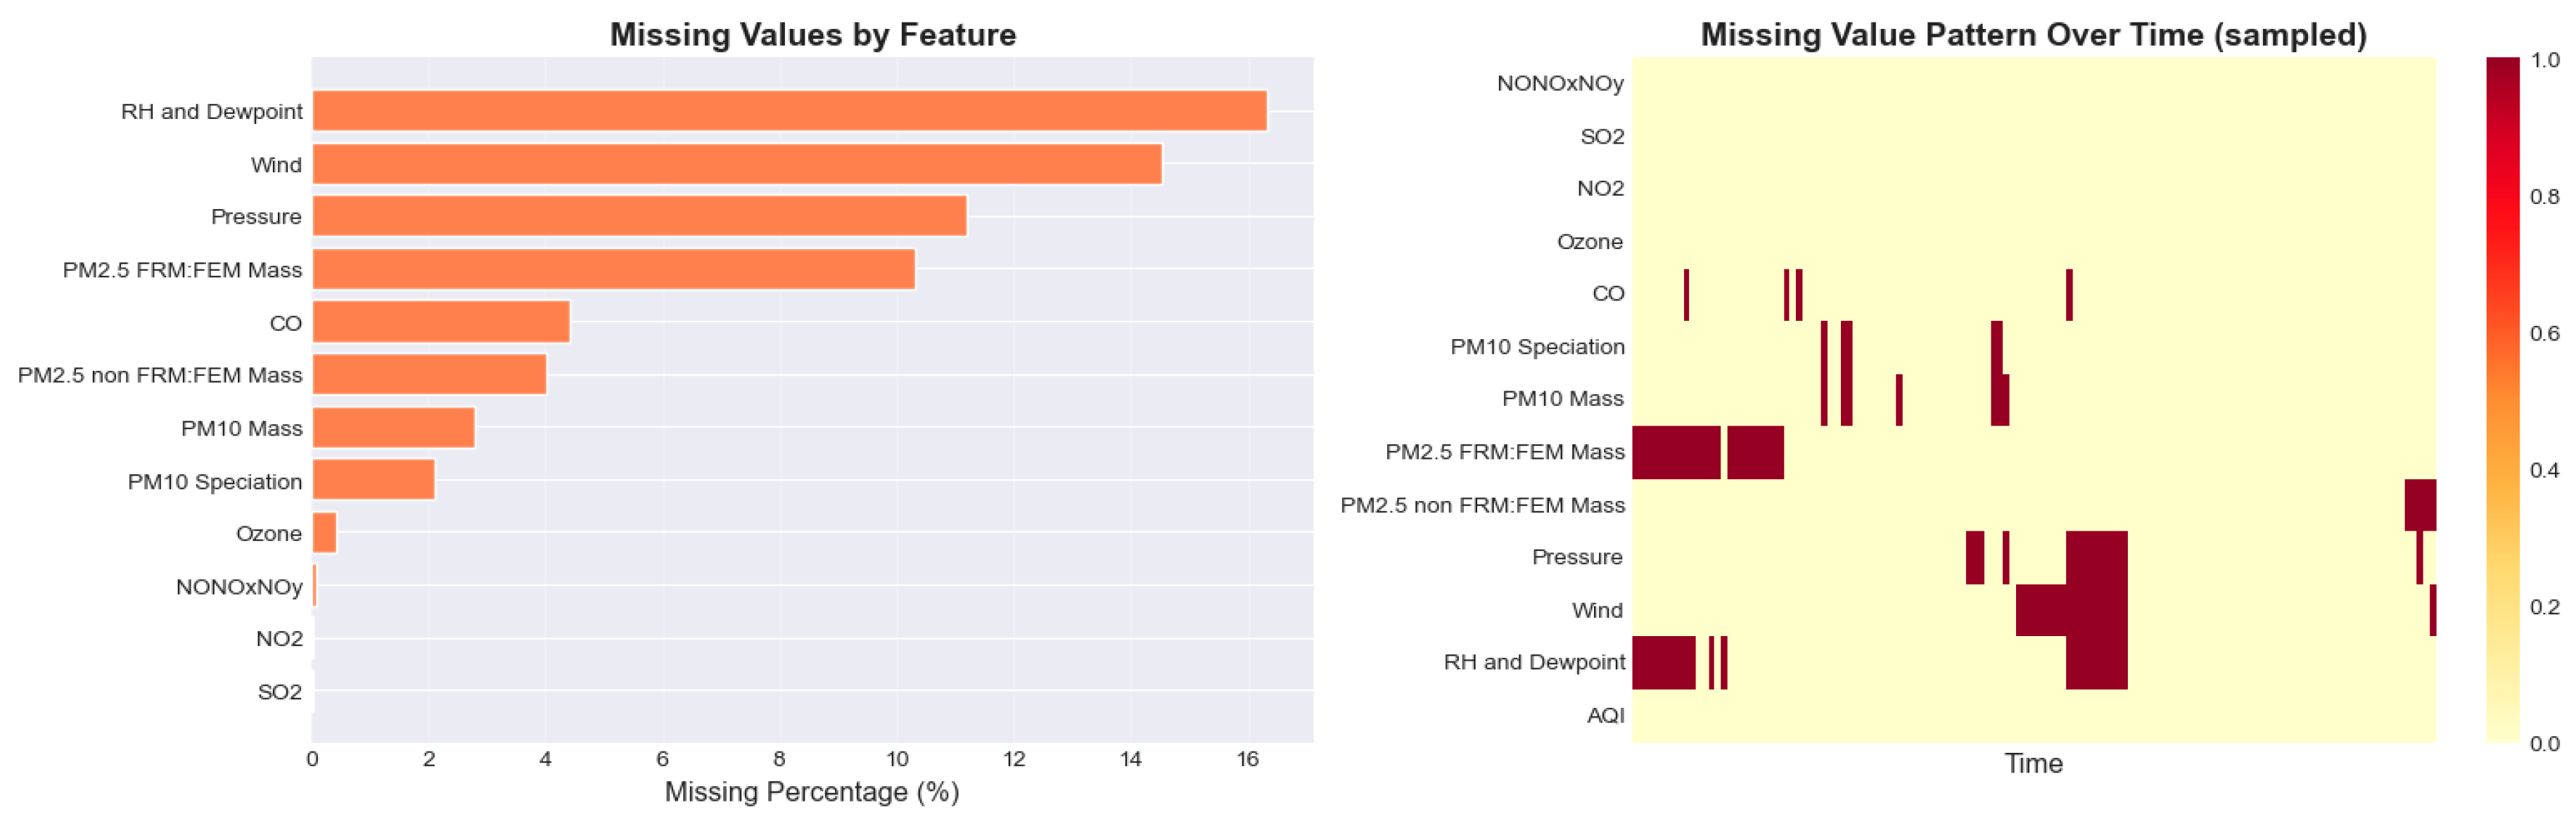Click the PM10 Mass bar
Viewport: 2576px width, 831px height.
tap(393, 428)
